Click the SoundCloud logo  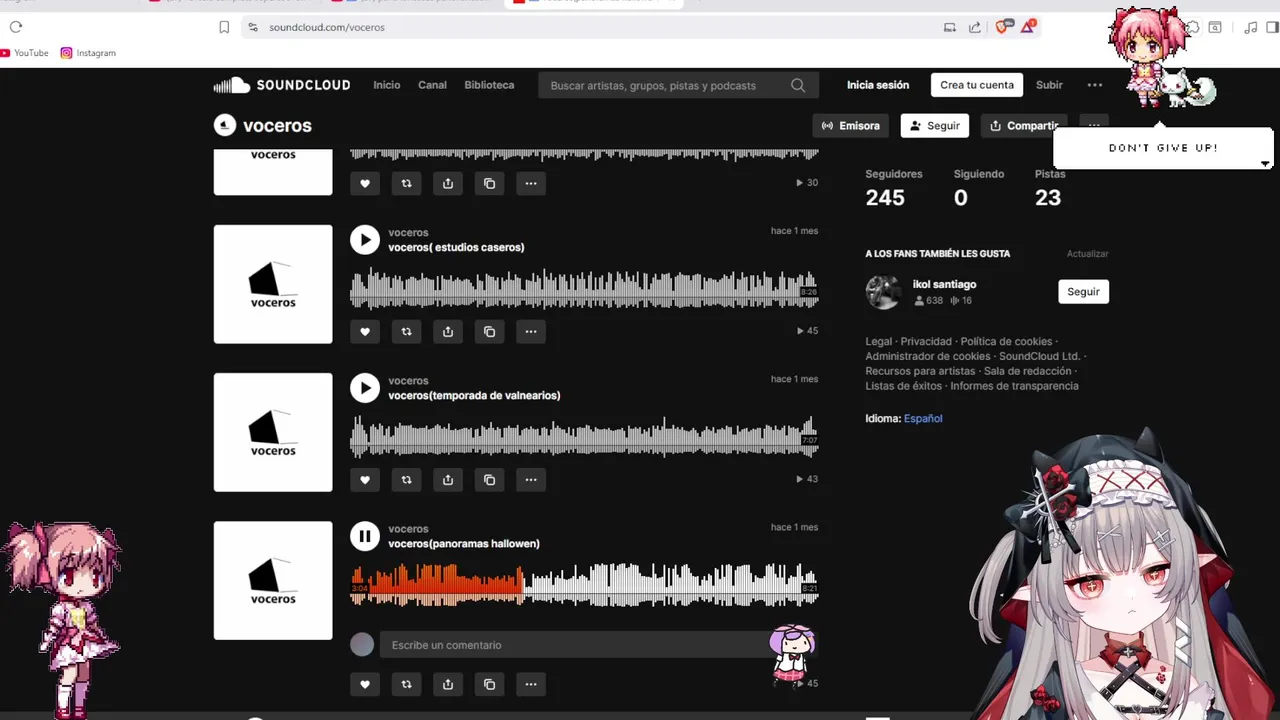[282, 85]
